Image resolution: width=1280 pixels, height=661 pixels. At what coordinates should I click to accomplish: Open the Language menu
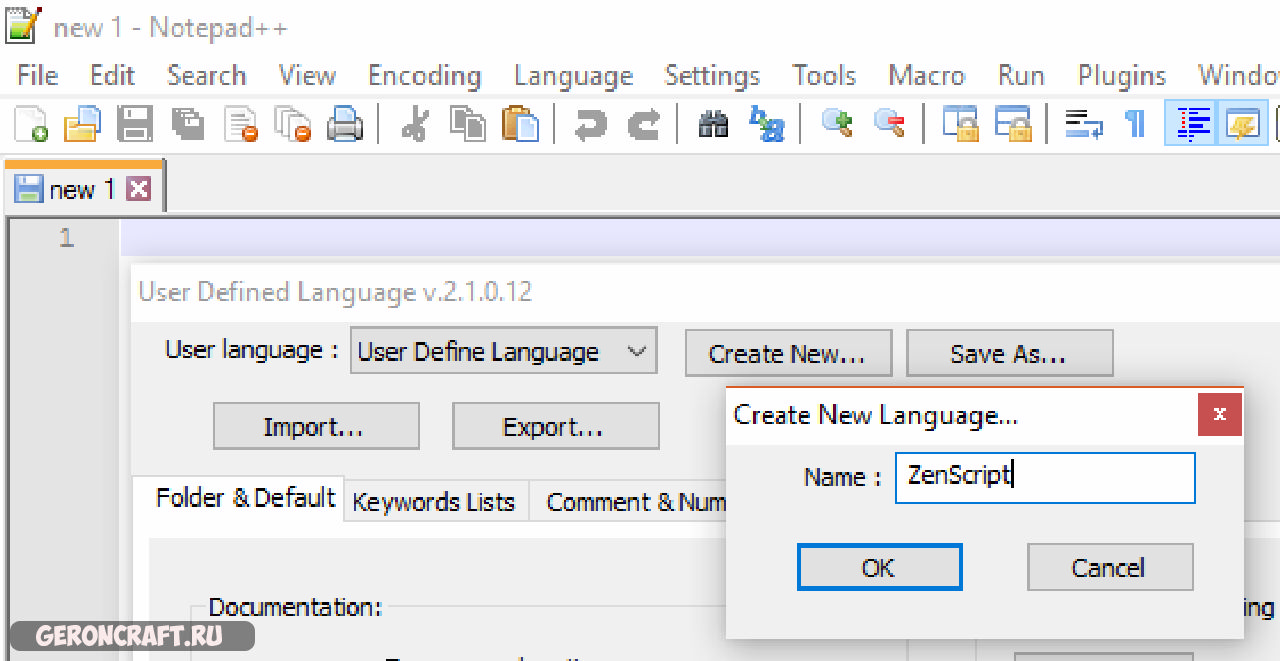pos(573,76)
